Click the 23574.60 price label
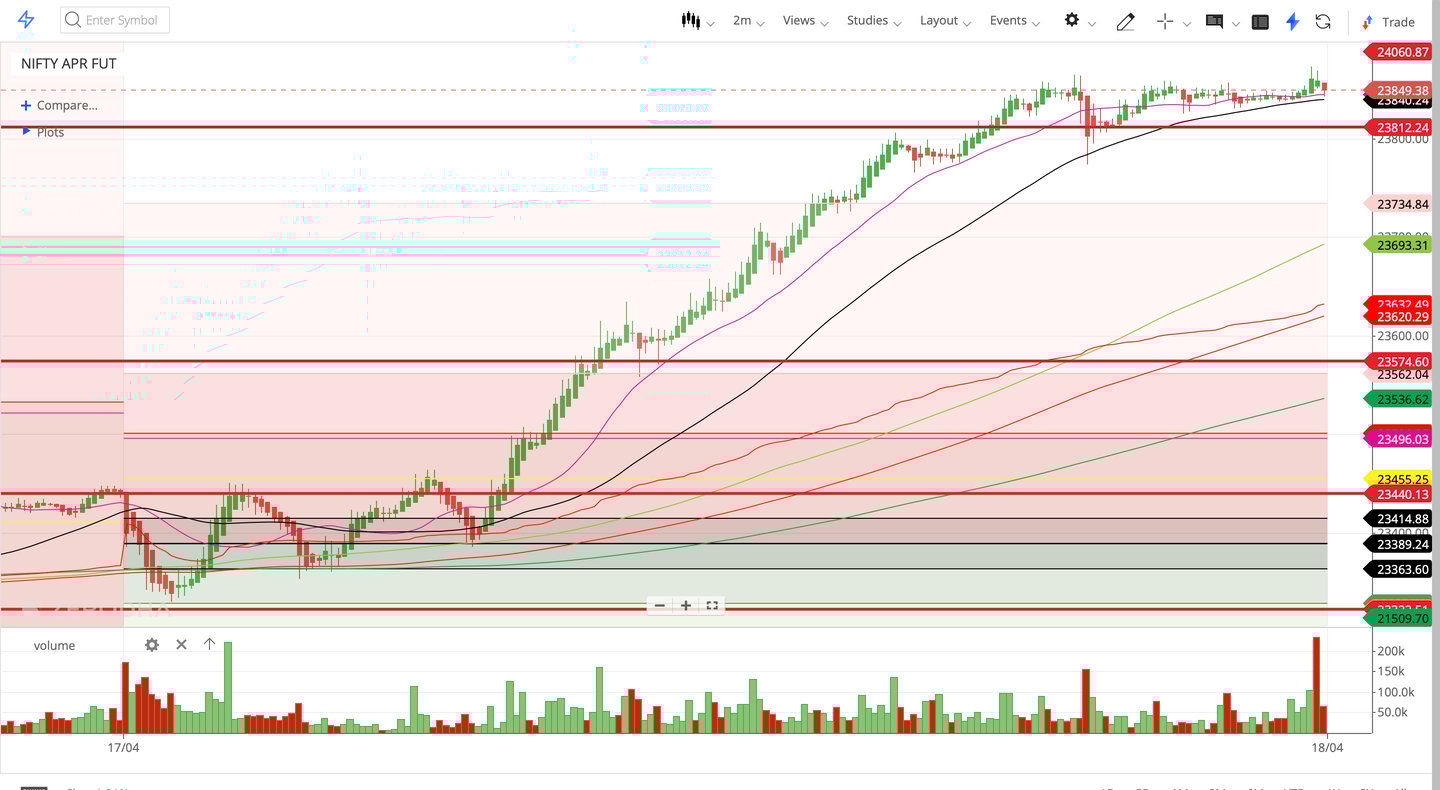Image resolution: width=1440 pixels, height=790 pixels. tap(1400, 361)
